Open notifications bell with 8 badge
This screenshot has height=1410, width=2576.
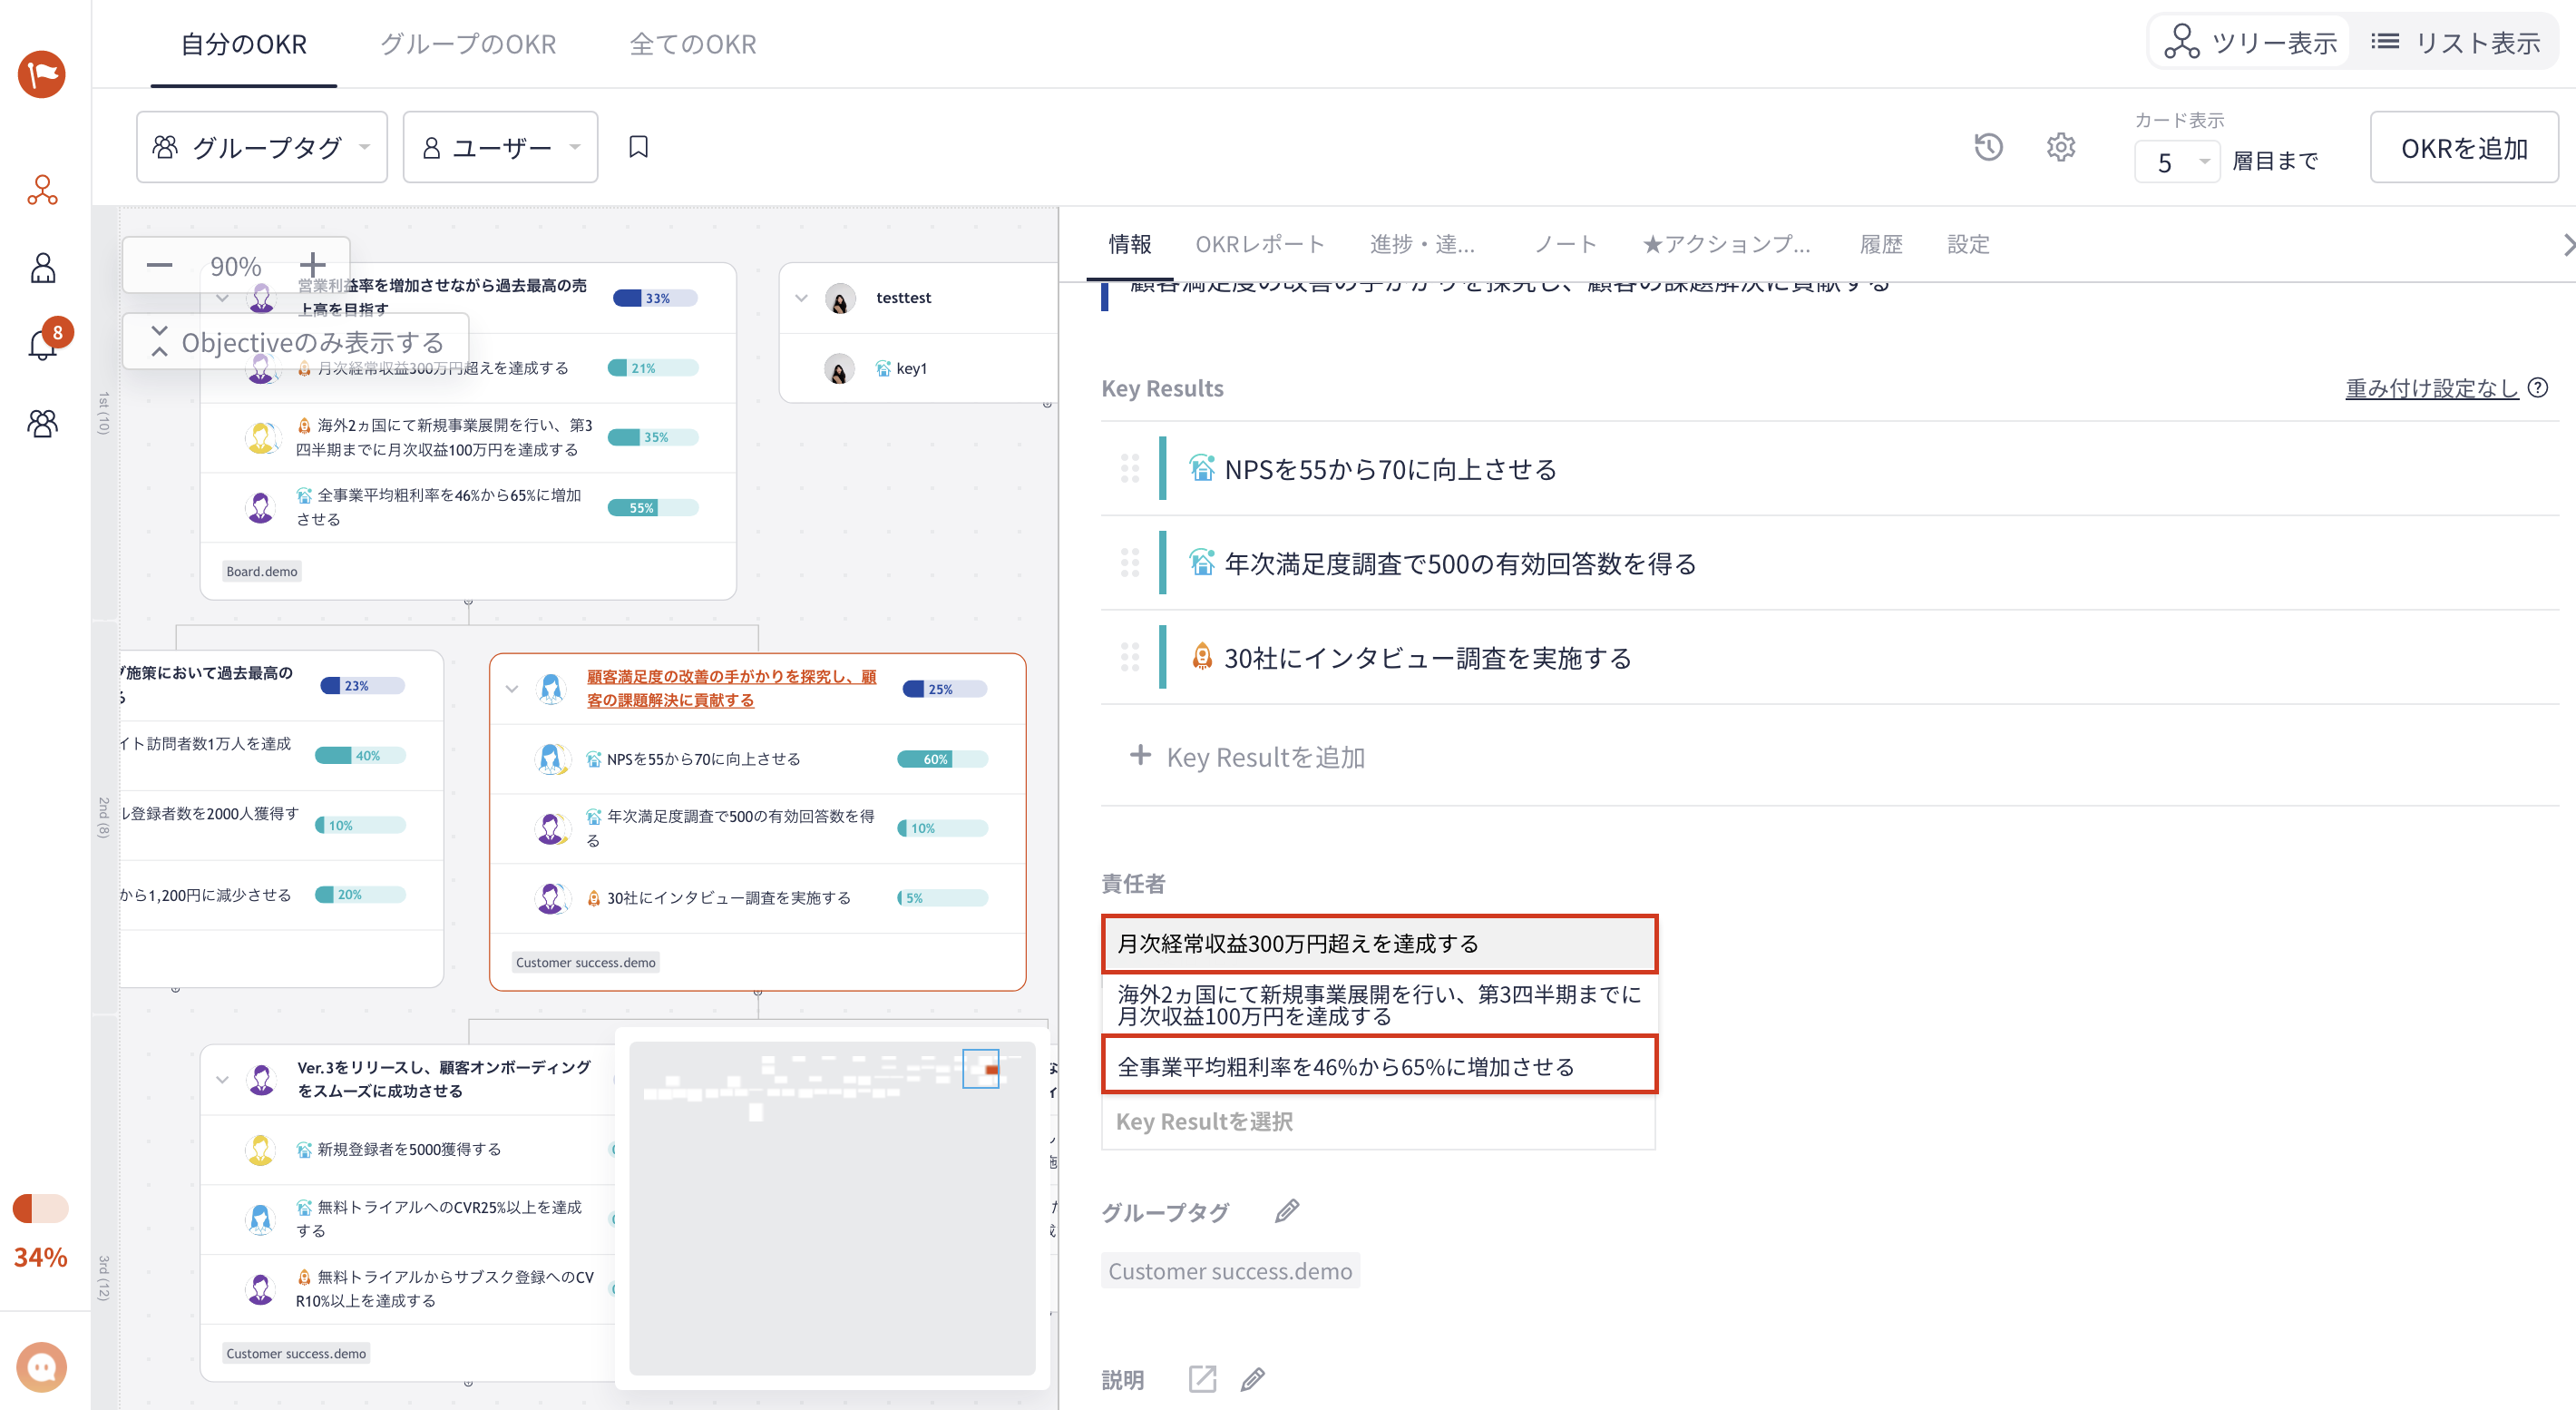point(42,343)
